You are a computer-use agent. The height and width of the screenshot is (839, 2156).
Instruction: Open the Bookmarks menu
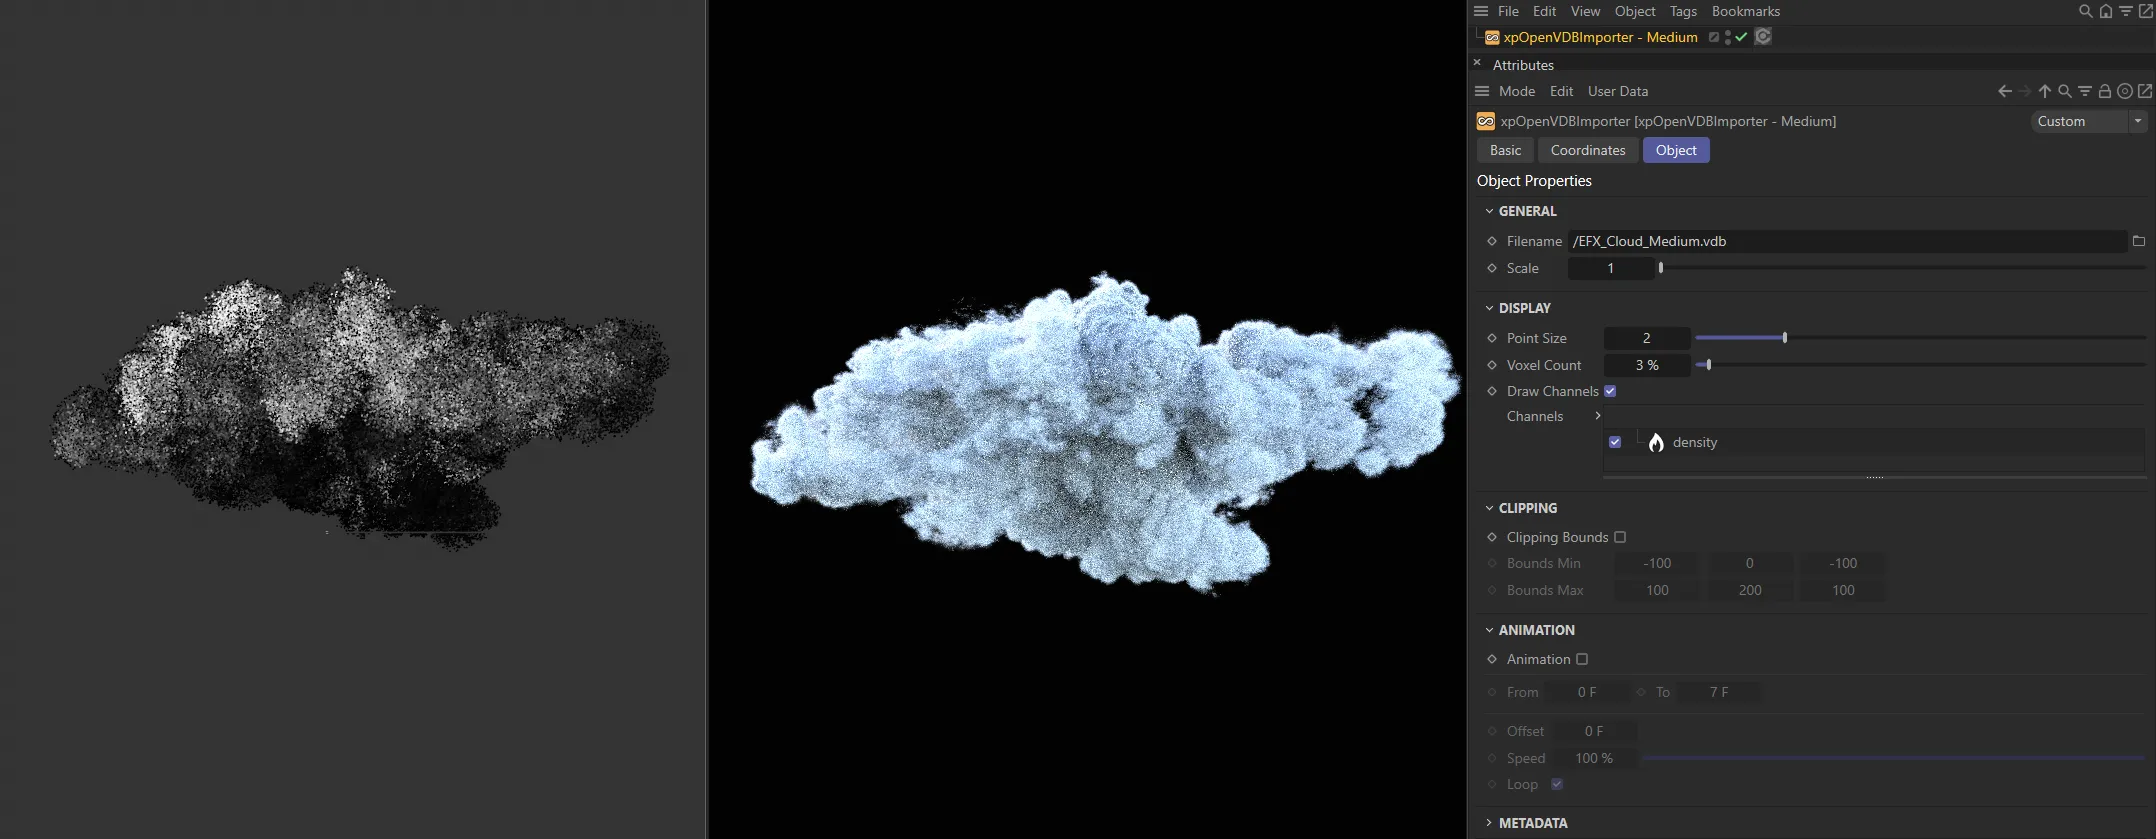coord(1746,11)
